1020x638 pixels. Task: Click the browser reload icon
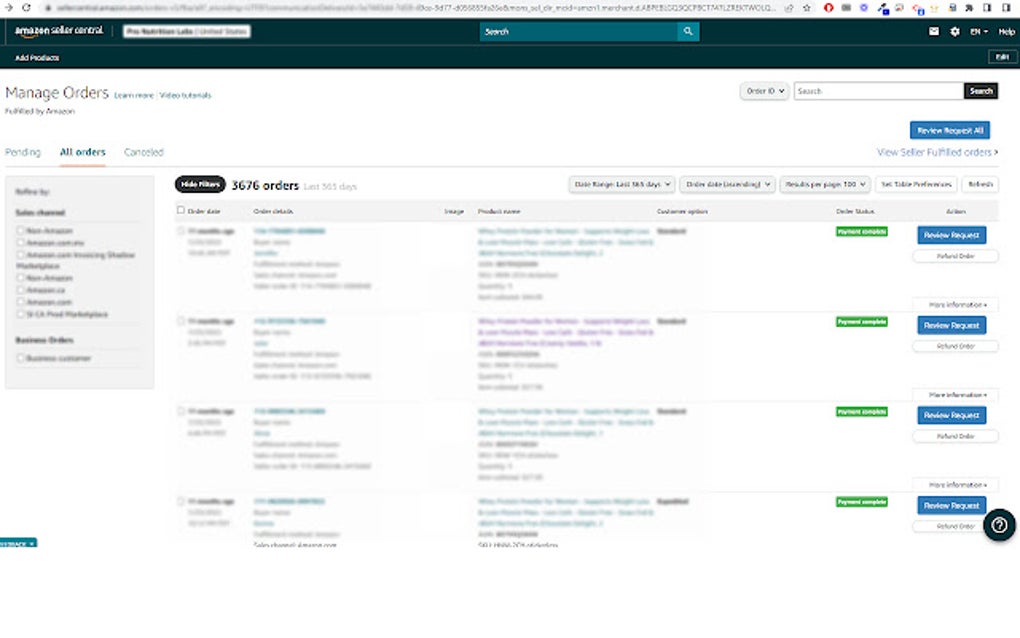pos(26,8)
